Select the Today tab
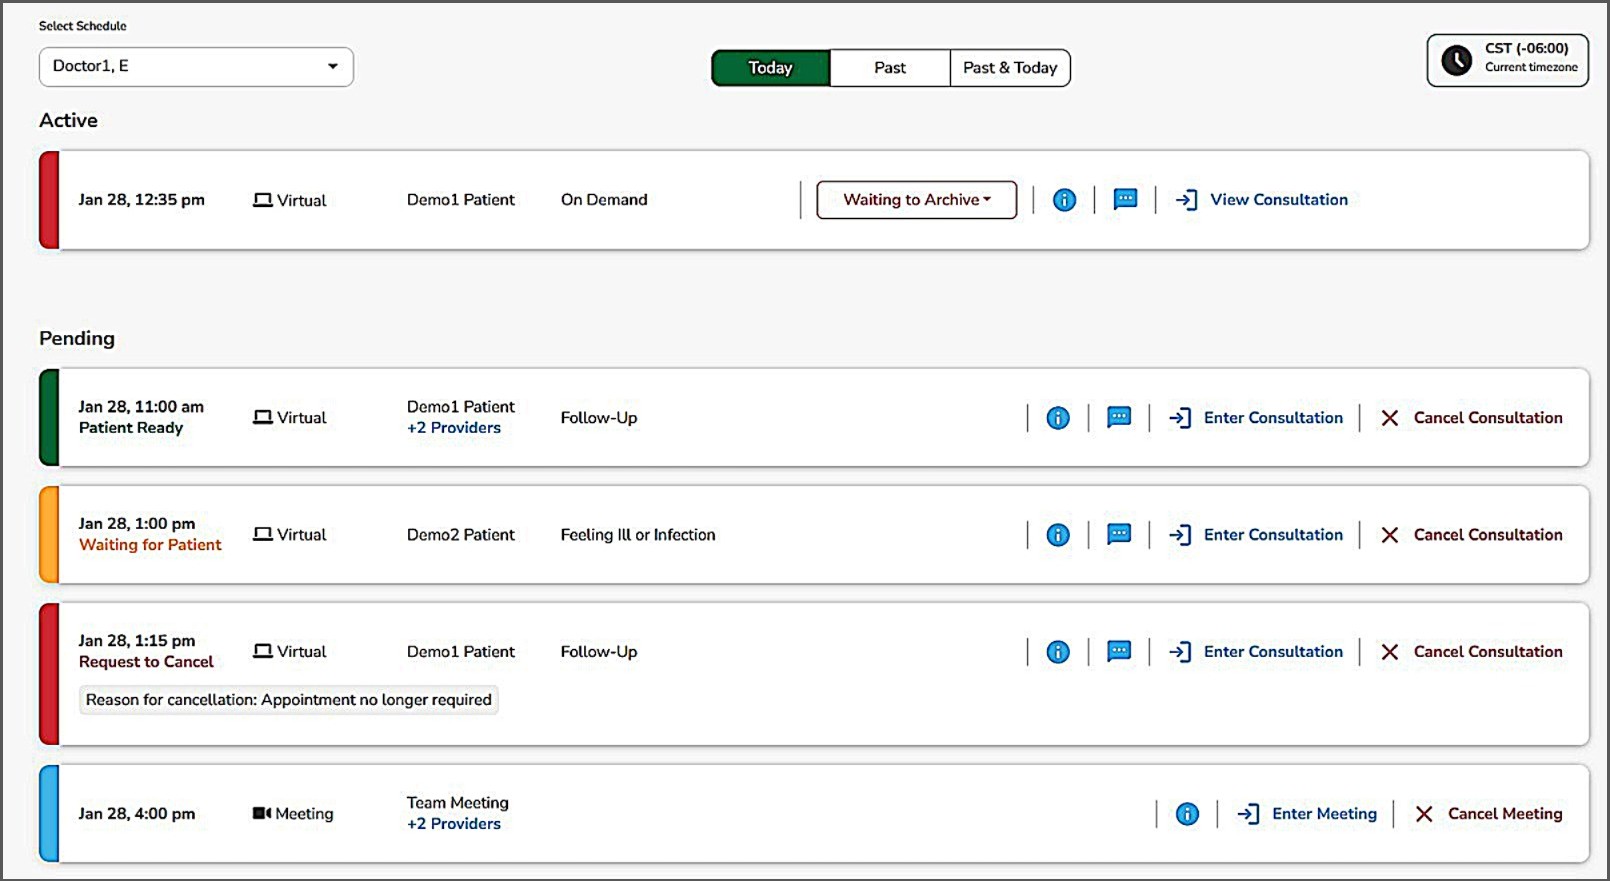 pyautogui.click(x=770, y=68)
